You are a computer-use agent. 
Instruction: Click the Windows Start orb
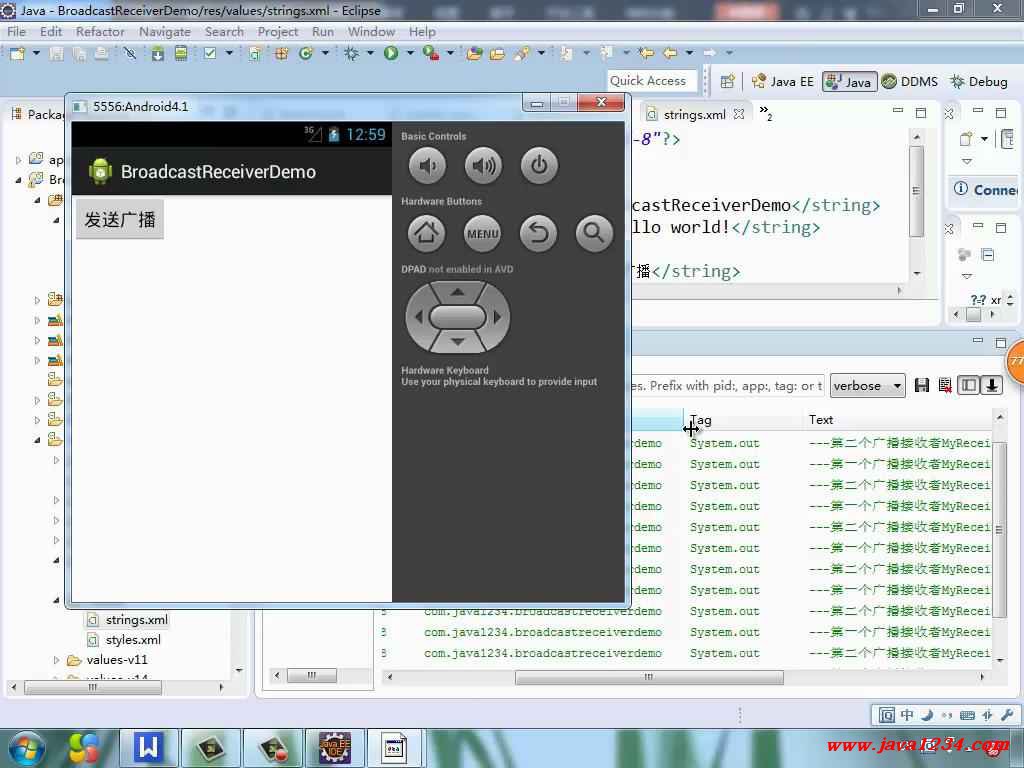click(x=26, y=748)
